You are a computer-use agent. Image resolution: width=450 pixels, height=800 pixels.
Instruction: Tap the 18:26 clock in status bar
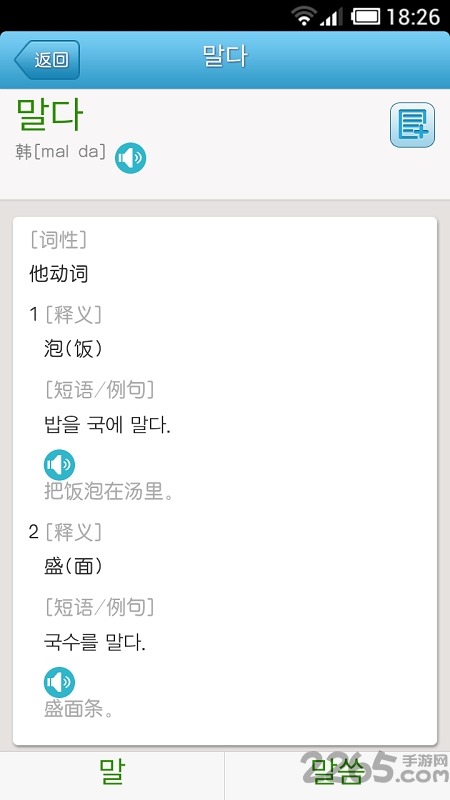pos(413,16)
